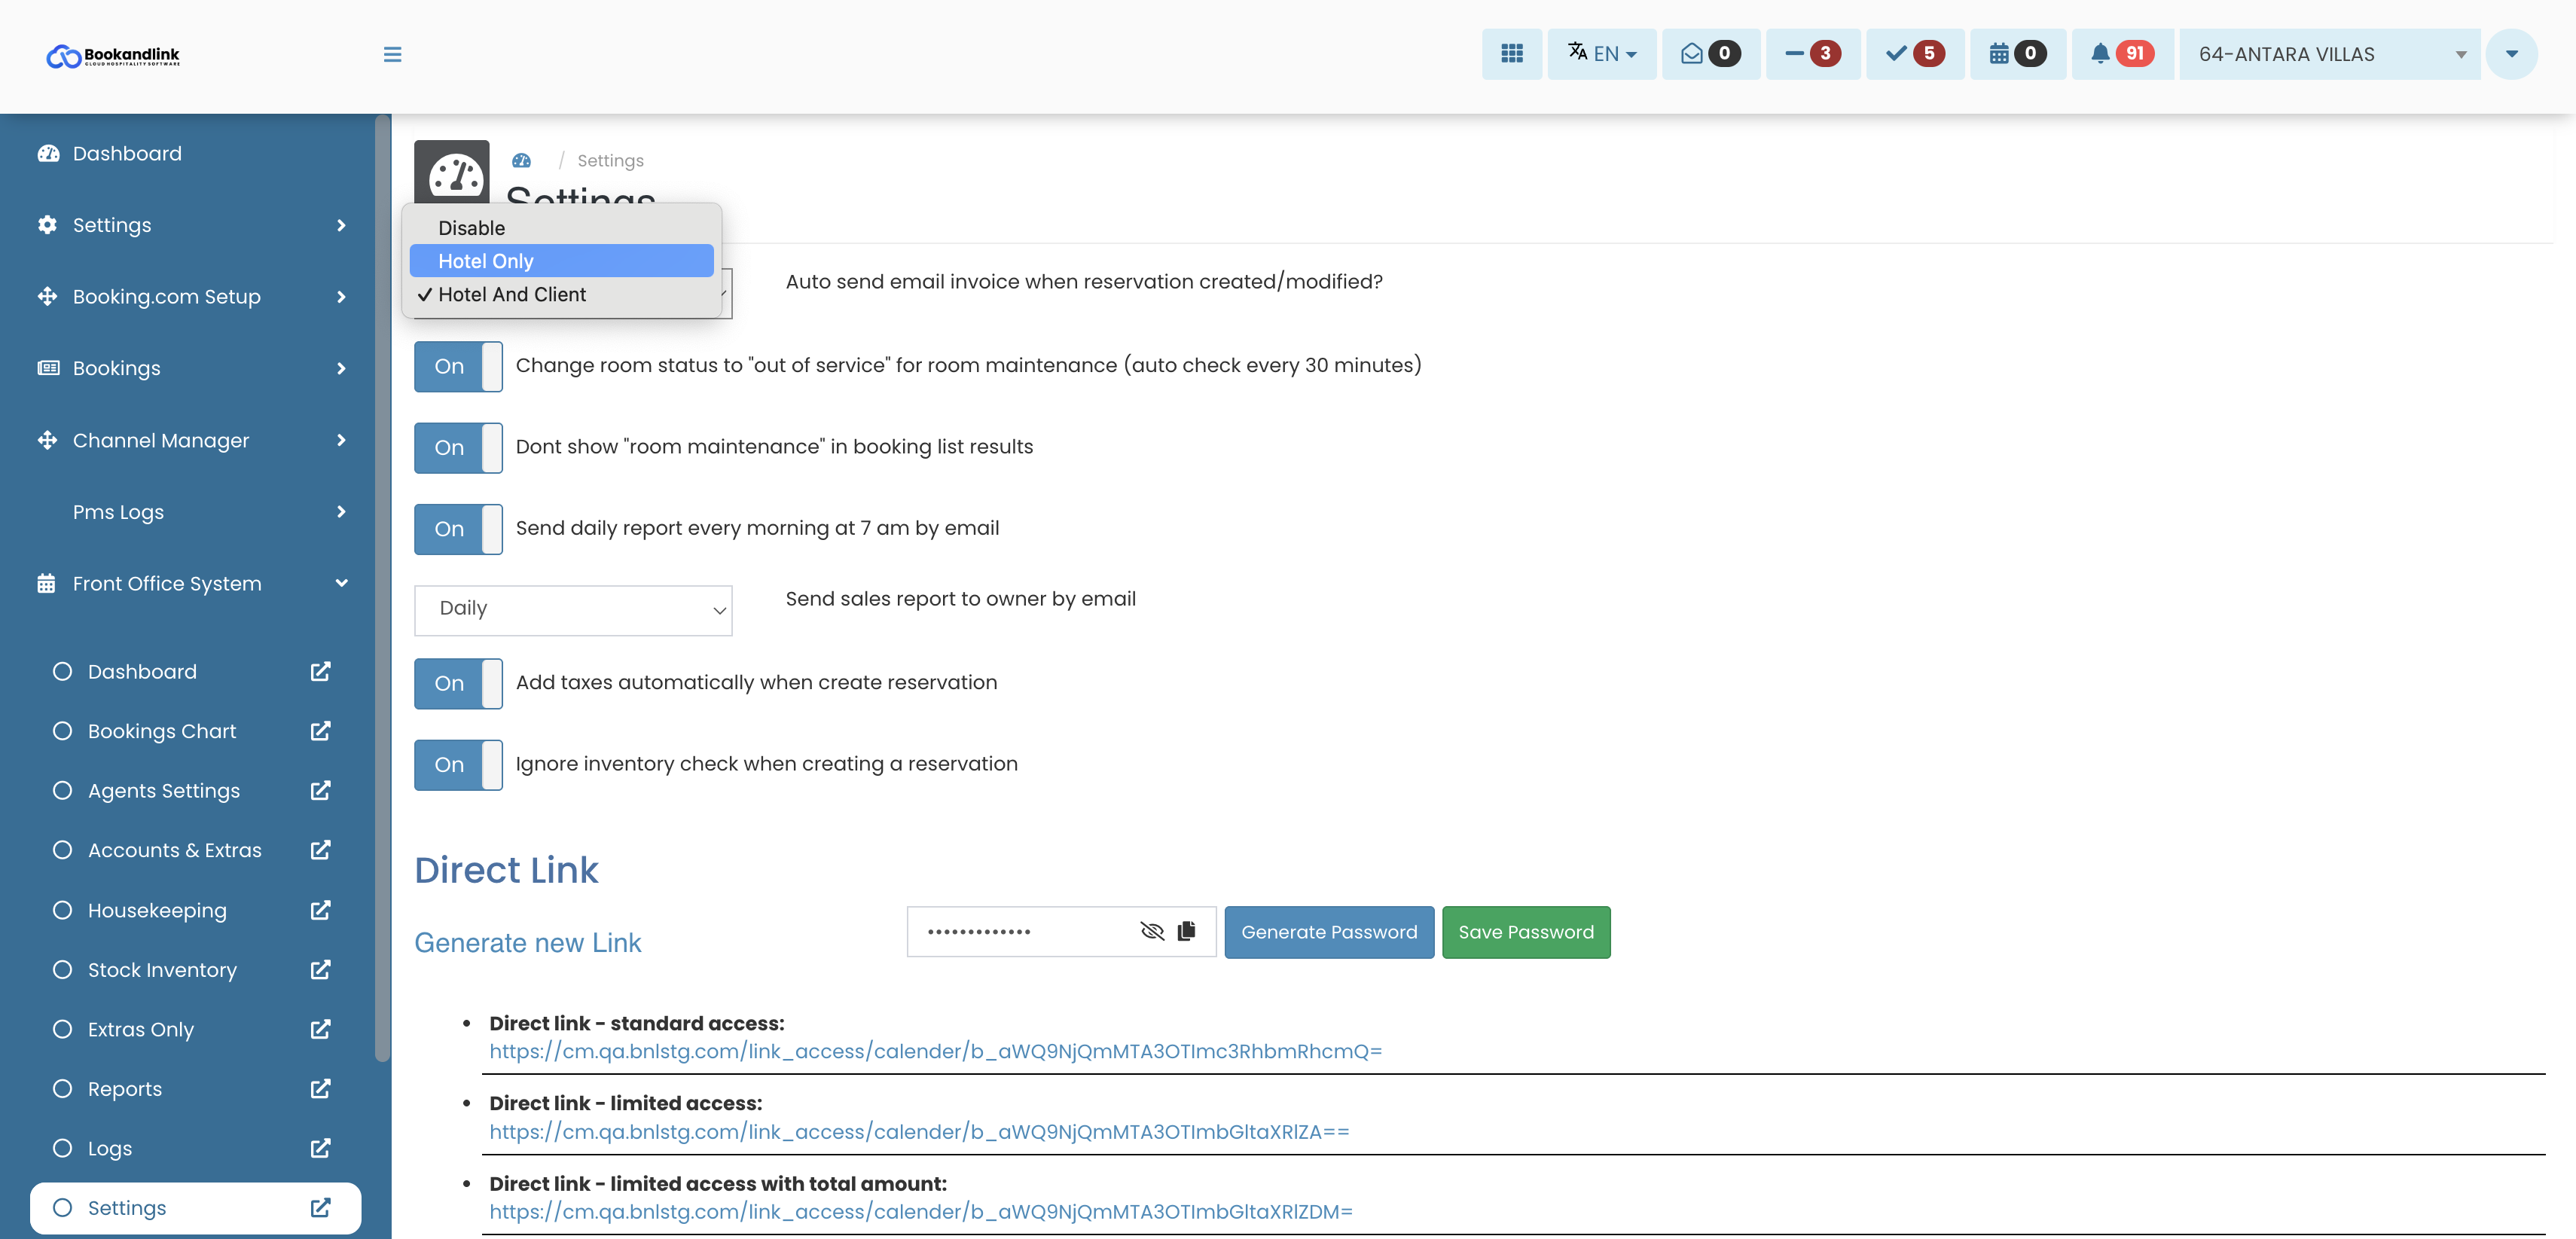The image size is (2576, 1239).
Task: Click the Generate Password button
Action: [x=1329, y=932]
